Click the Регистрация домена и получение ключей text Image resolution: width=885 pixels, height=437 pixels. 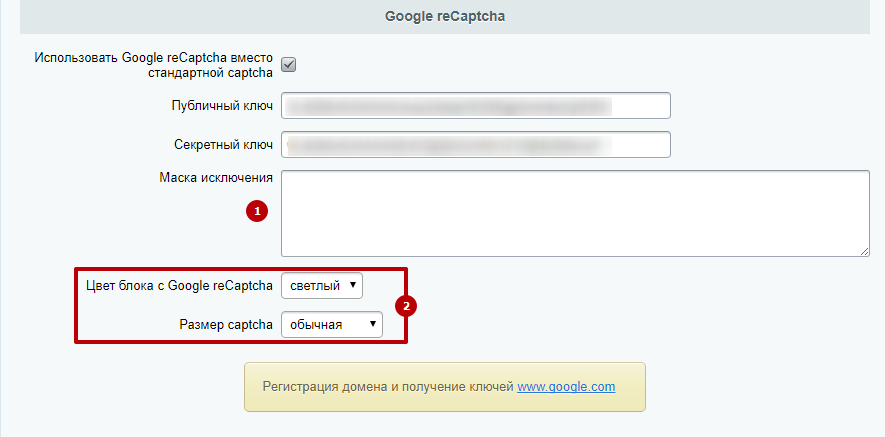(x=388, y=387)
